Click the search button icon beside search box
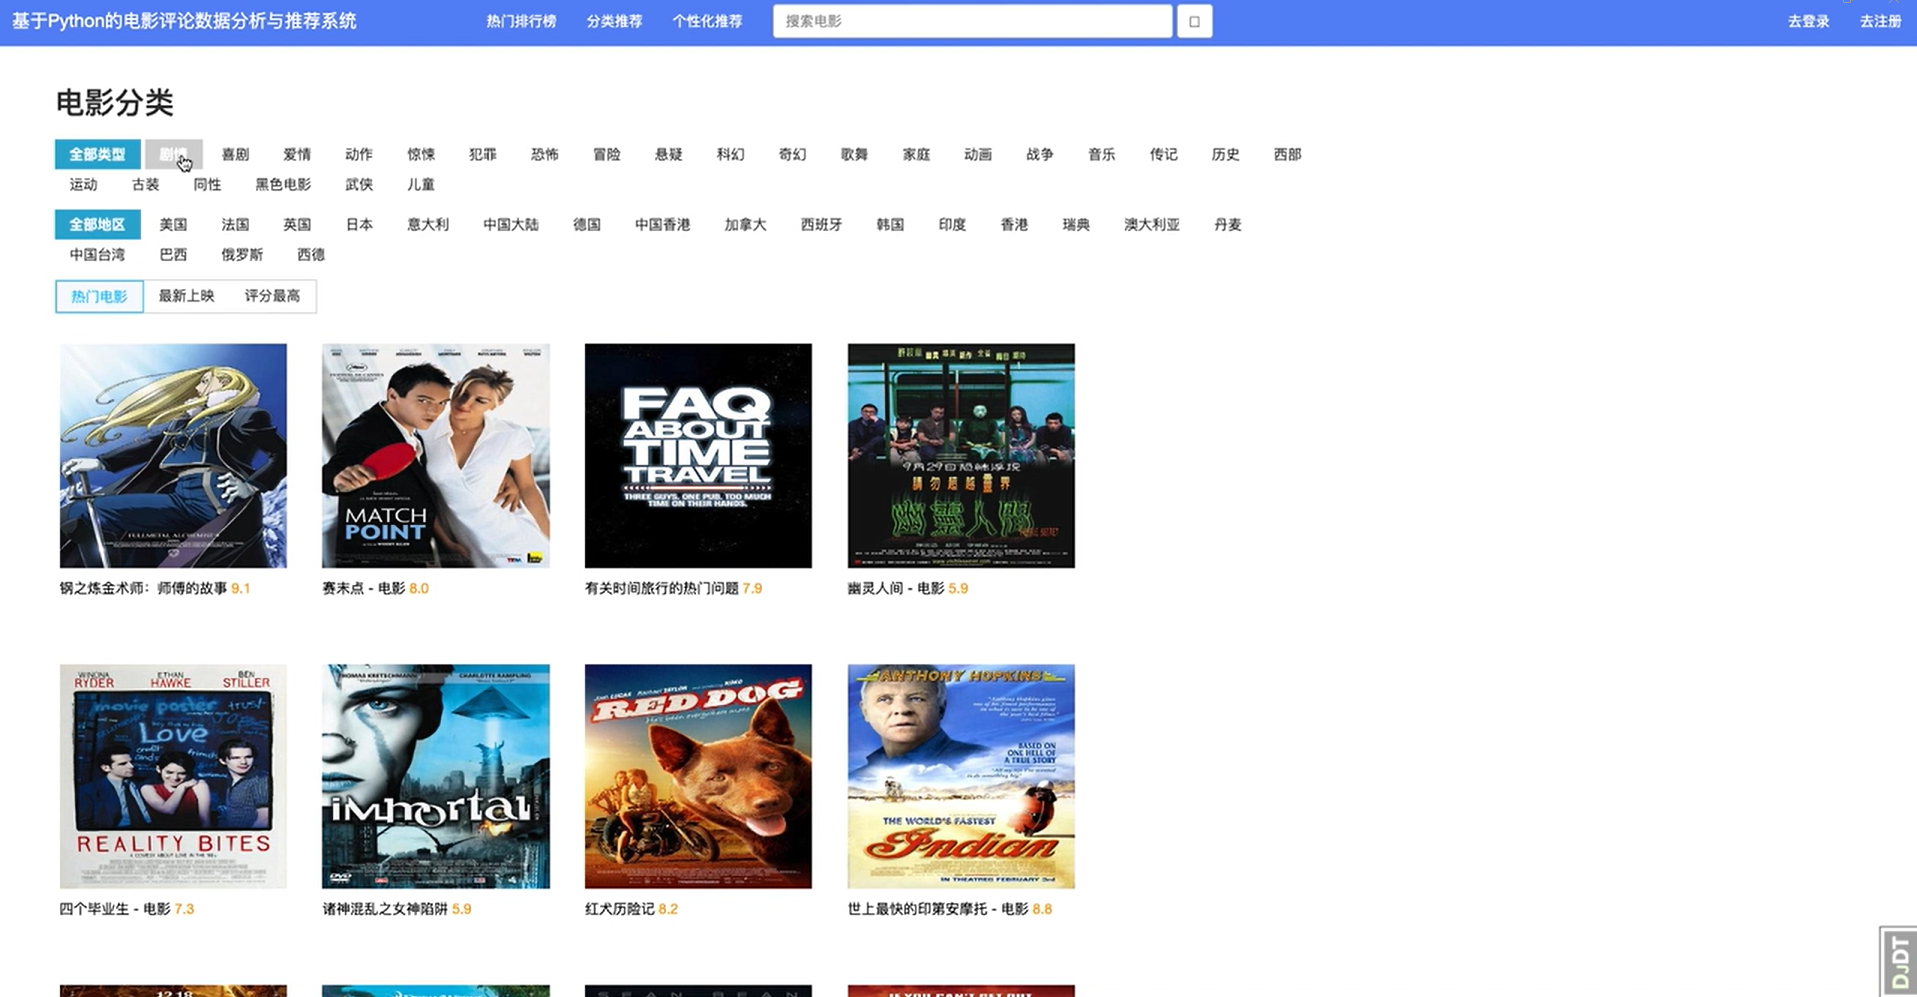The height and width of the screenshot is (997, 1917). tap(1194, 21)
